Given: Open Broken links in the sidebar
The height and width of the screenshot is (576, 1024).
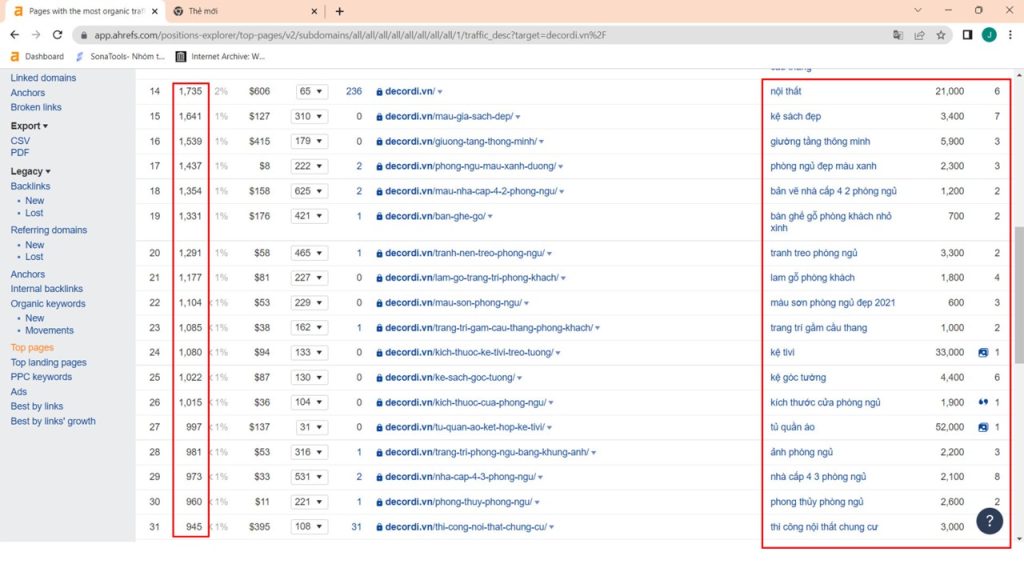Looking at the screenshot, I should 36,107.
